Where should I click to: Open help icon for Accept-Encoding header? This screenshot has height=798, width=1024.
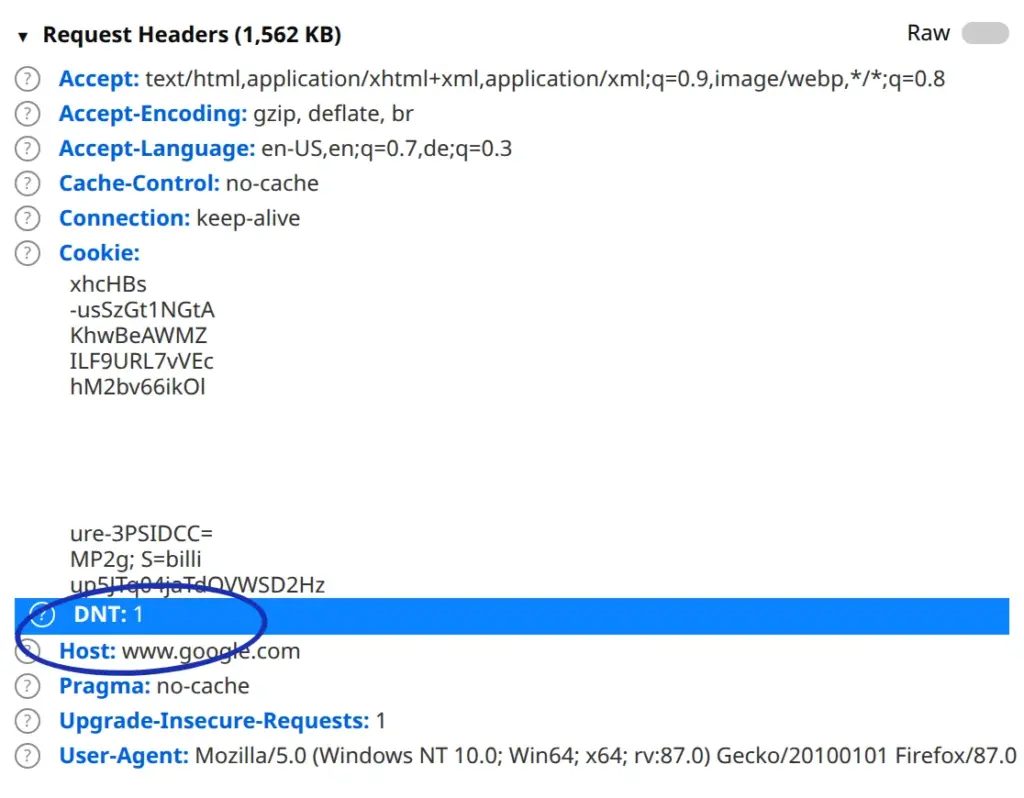click(x=27, y=114)
